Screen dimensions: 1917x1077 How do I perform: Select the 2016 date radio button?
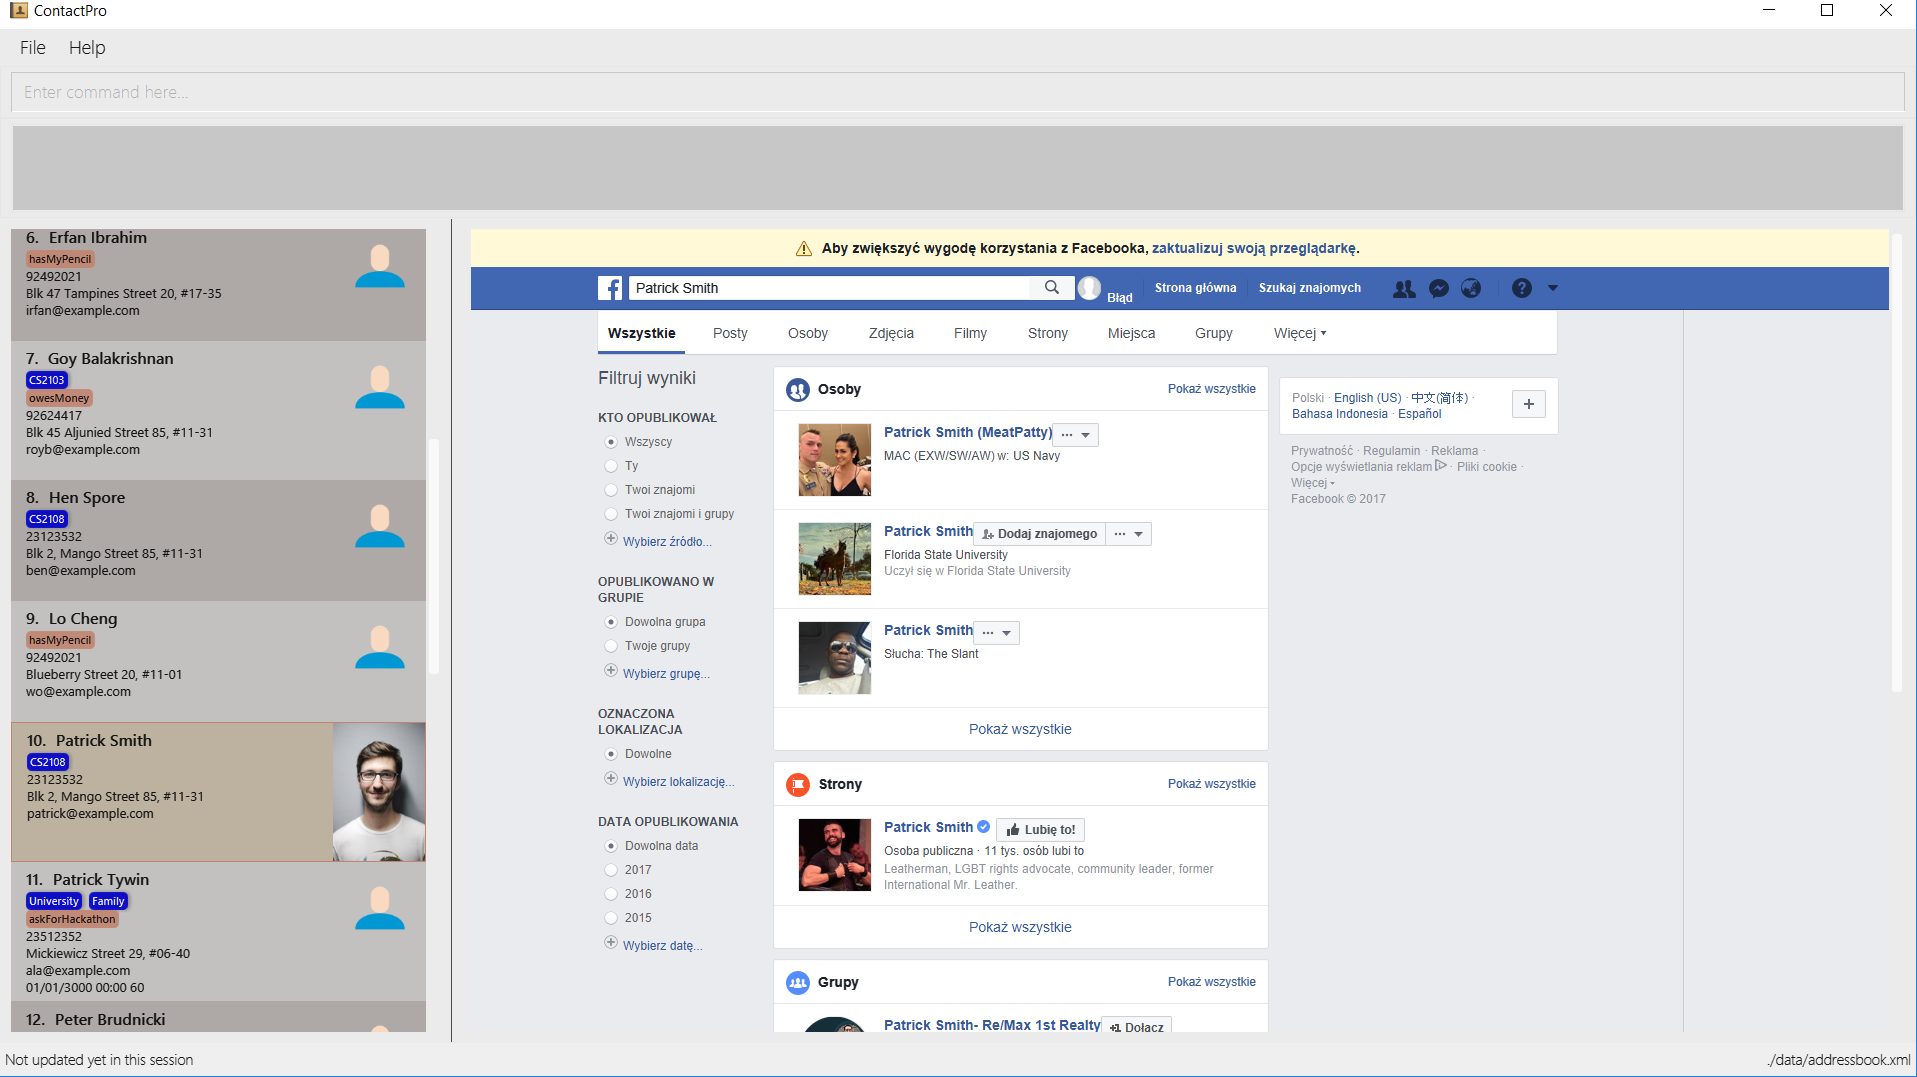611,894
